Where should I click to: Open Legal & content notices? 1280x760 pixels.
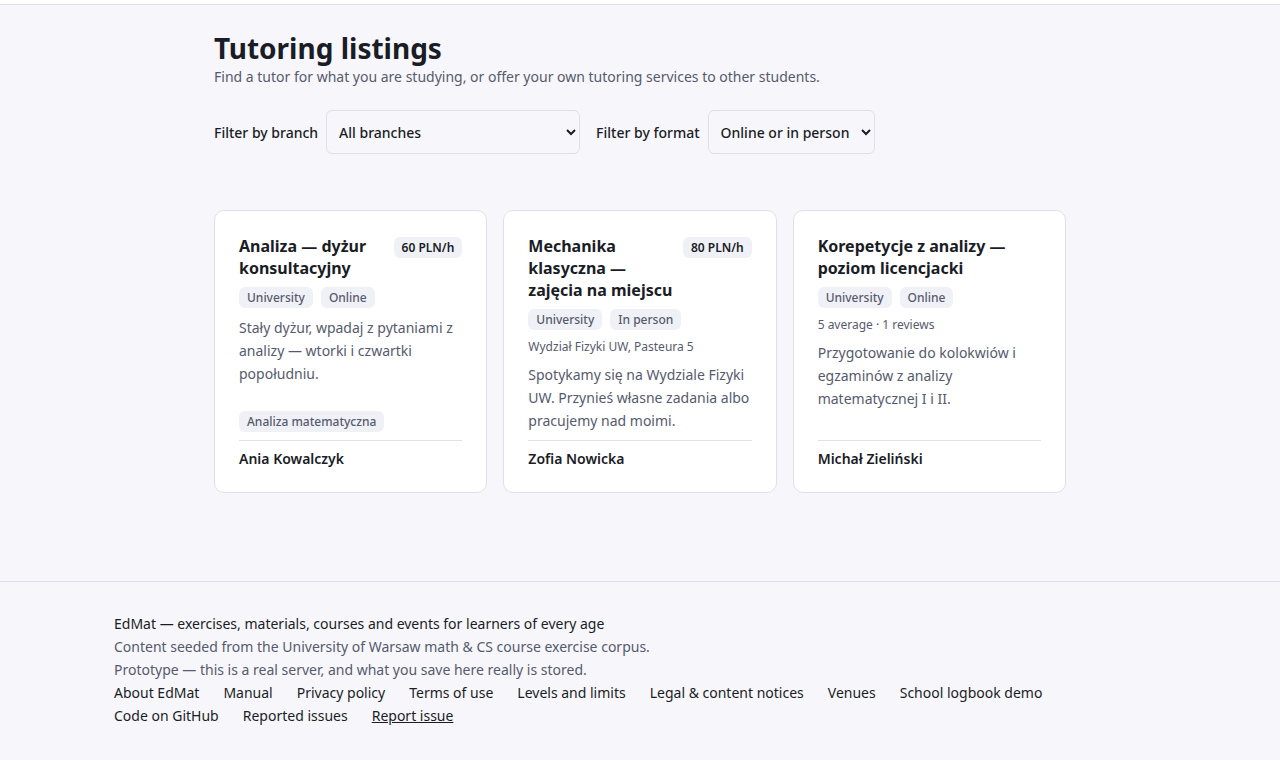(727, 693)
